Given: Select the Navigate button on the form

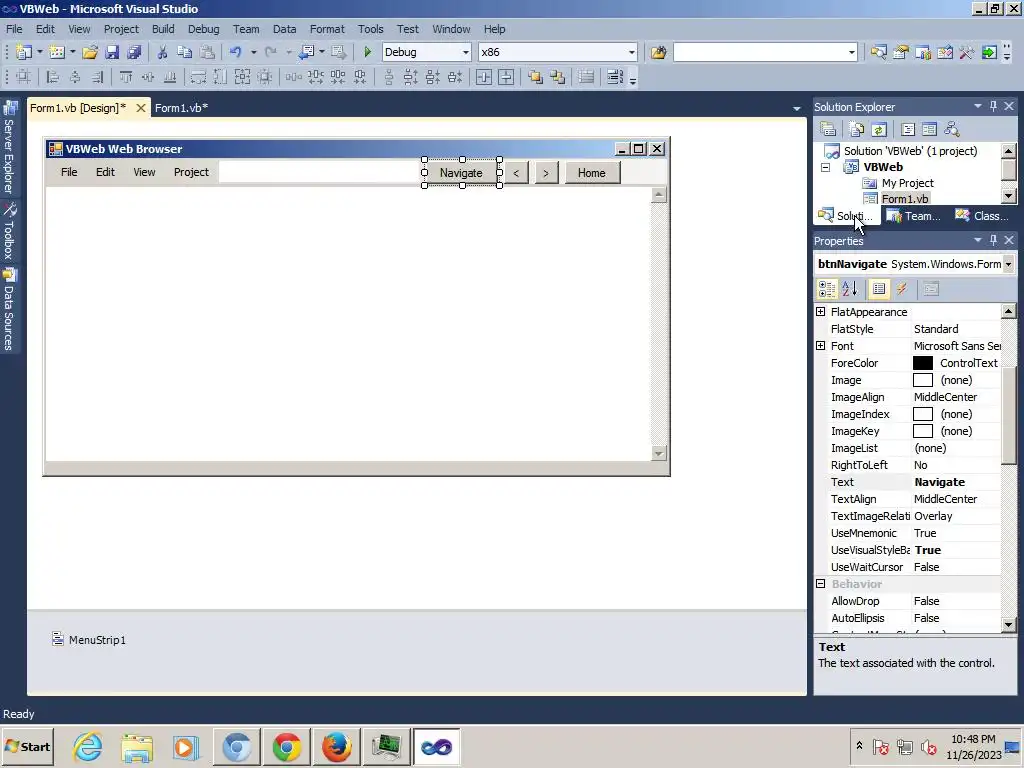Looking at the screenshot, I should (x=461, y=172).
